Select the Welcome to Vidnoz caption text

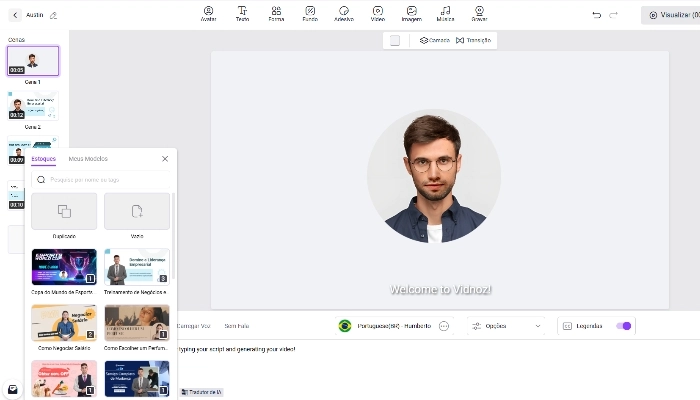440,290
